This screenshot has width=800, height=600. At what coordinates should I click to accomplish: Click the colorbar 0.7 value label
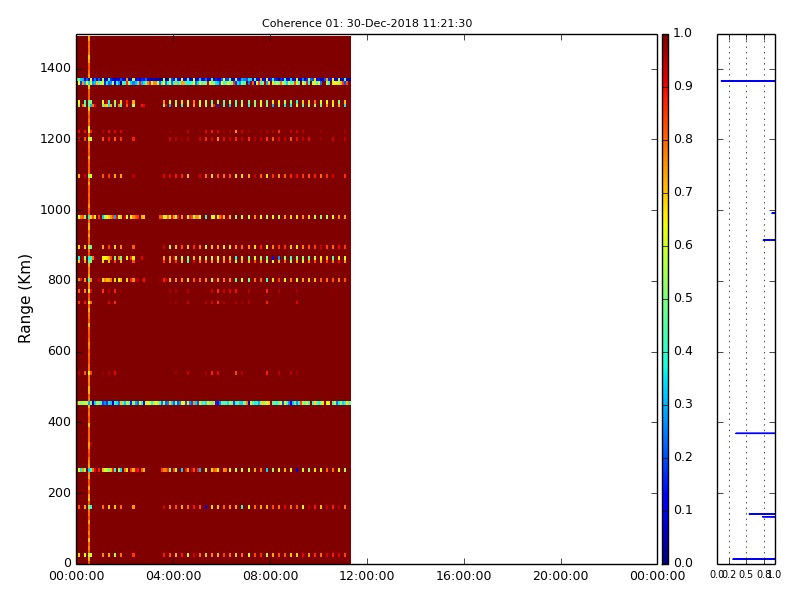point(683,192)
